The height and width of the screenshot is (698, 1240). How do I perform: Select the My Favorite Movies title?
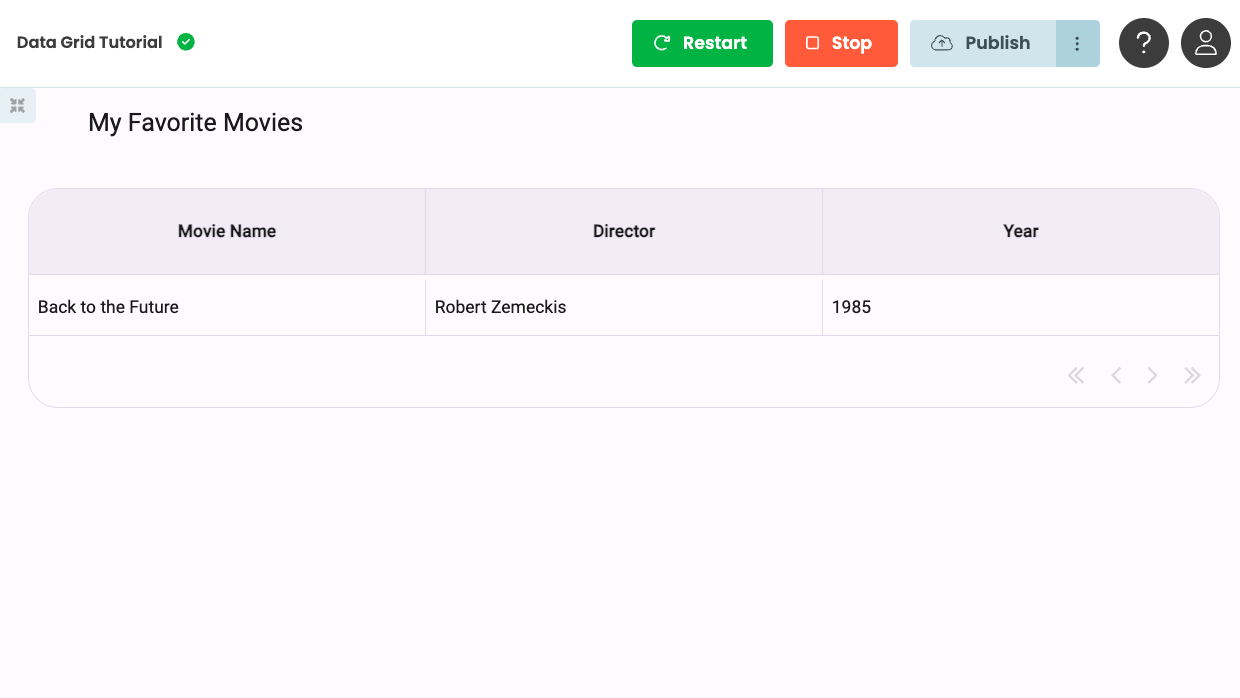coord(195,122)
